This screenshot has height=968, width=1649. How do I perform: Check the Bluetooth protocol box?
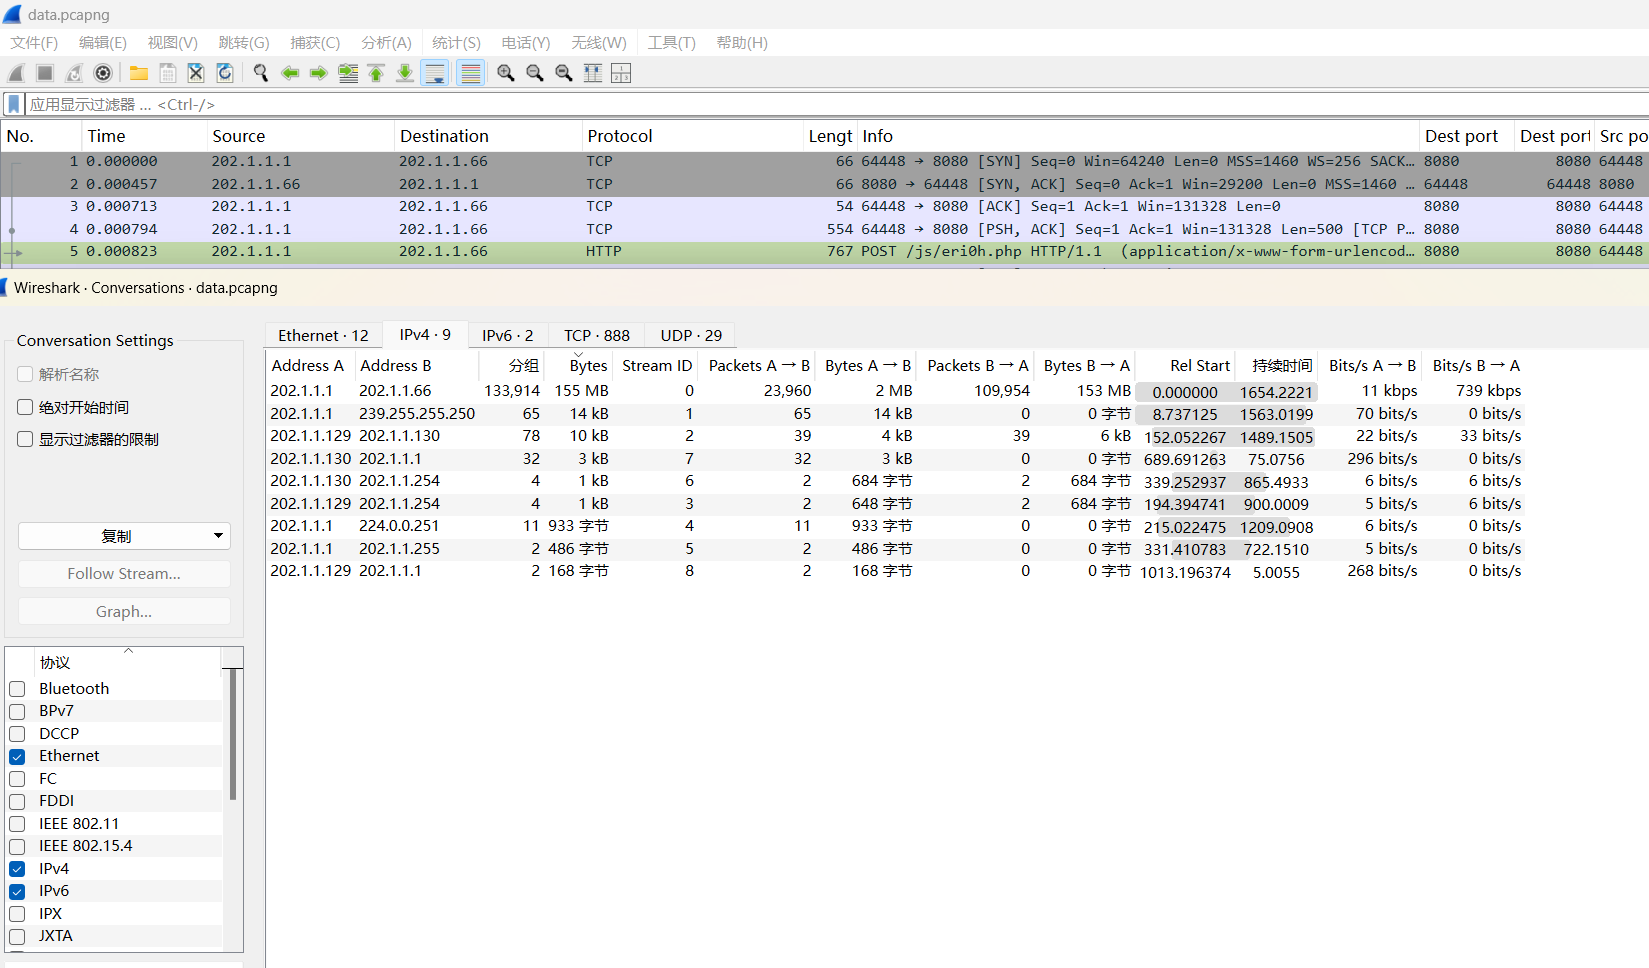[17, 689]
